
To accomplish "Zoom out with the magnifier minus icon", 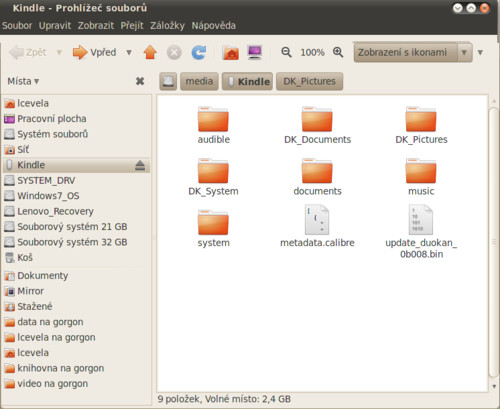I will pyautogui.click(x=286, y=52).
